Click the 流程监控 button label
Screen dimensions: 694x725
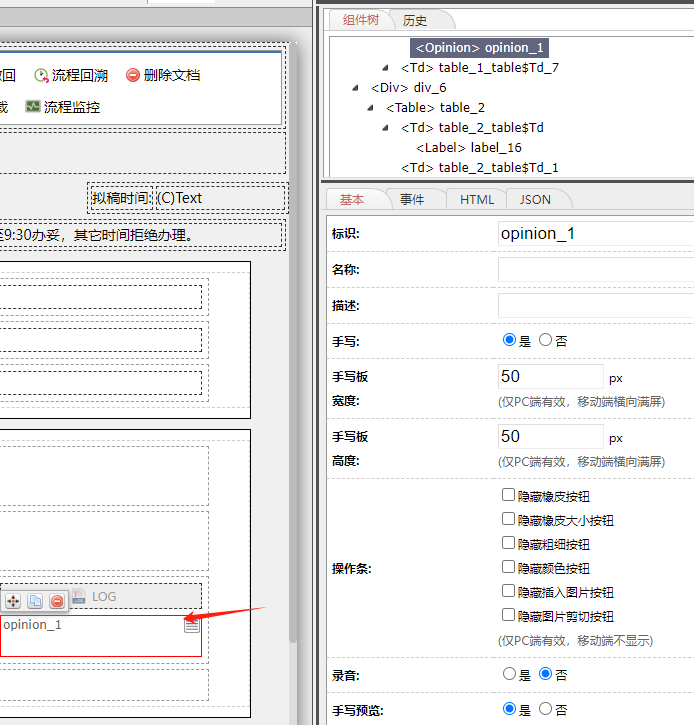coord(72,107)
